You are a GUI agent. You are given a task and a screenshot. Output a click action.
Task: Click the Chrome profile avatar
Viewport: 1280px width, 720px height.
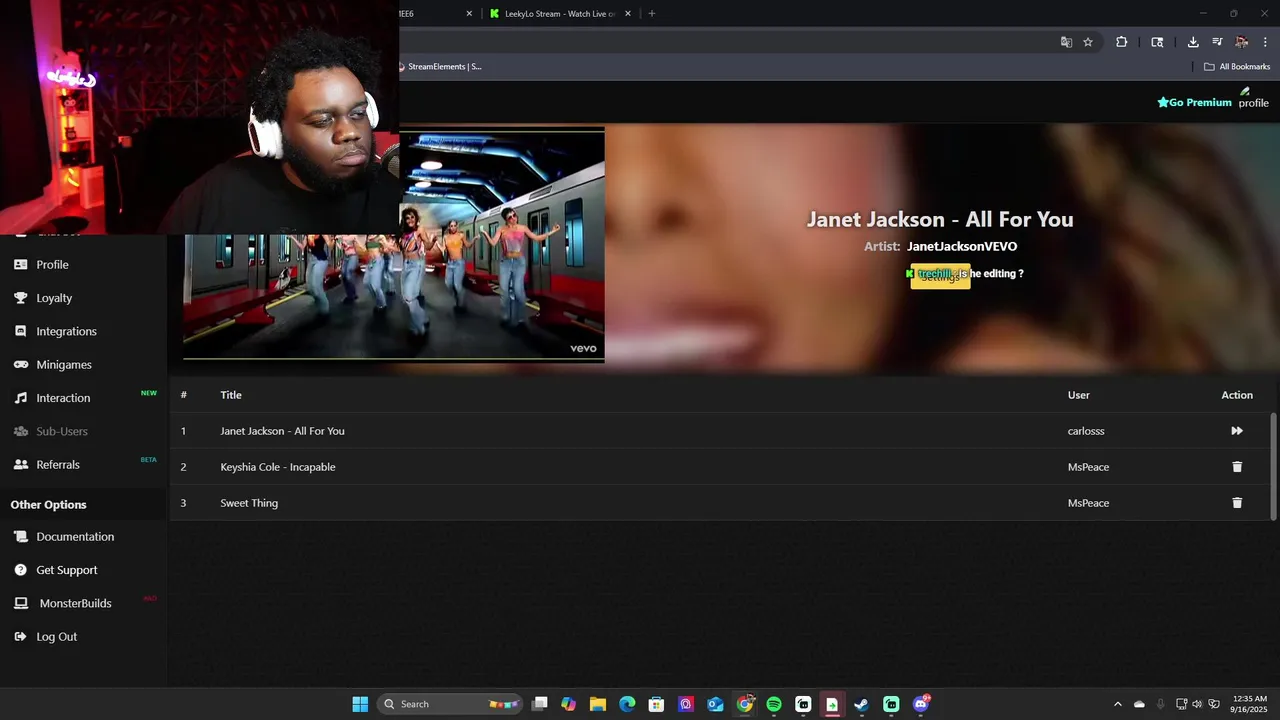pyautogui.click(x=1241, y=42)
